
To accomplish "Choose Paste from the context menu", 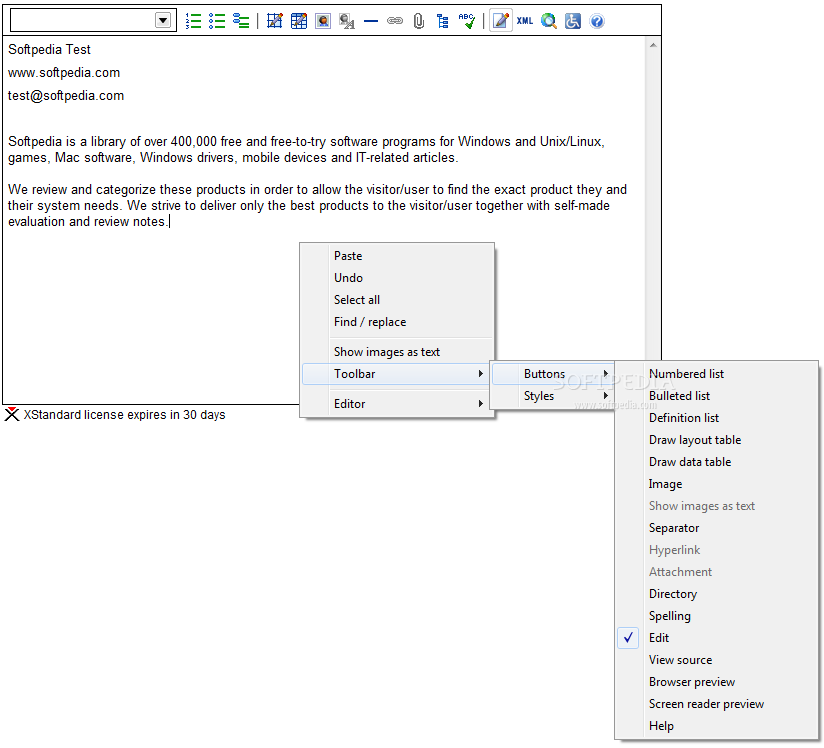I will [x=397, y=256].
